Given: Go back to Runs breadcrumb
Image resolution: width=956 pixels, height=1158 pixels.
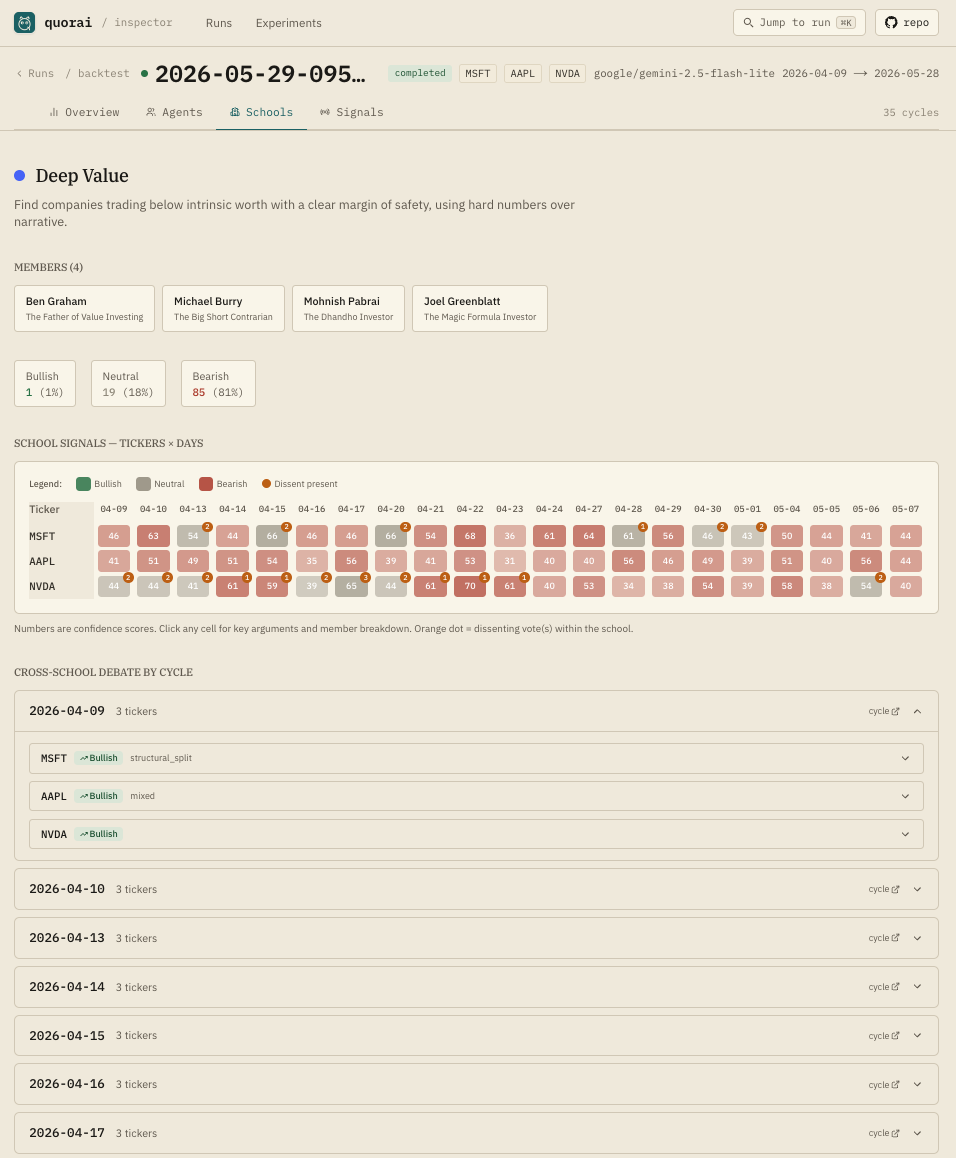Looking at the screenshot, I should point(35,73).
